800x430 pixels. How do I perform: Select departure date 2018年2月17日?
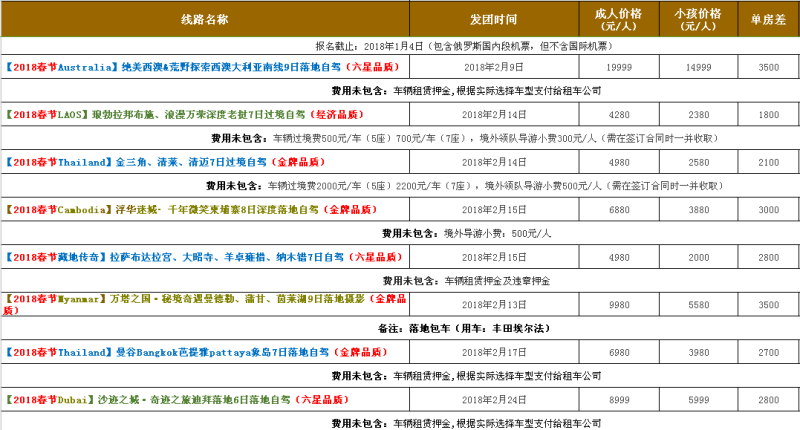(x=493, y=352)
